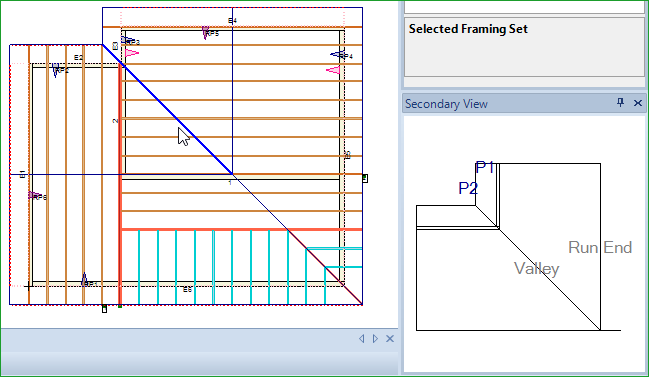Viewport: 649px width, 377px height.
Task: Click the E1 edge label
Action: pos(23,174)
